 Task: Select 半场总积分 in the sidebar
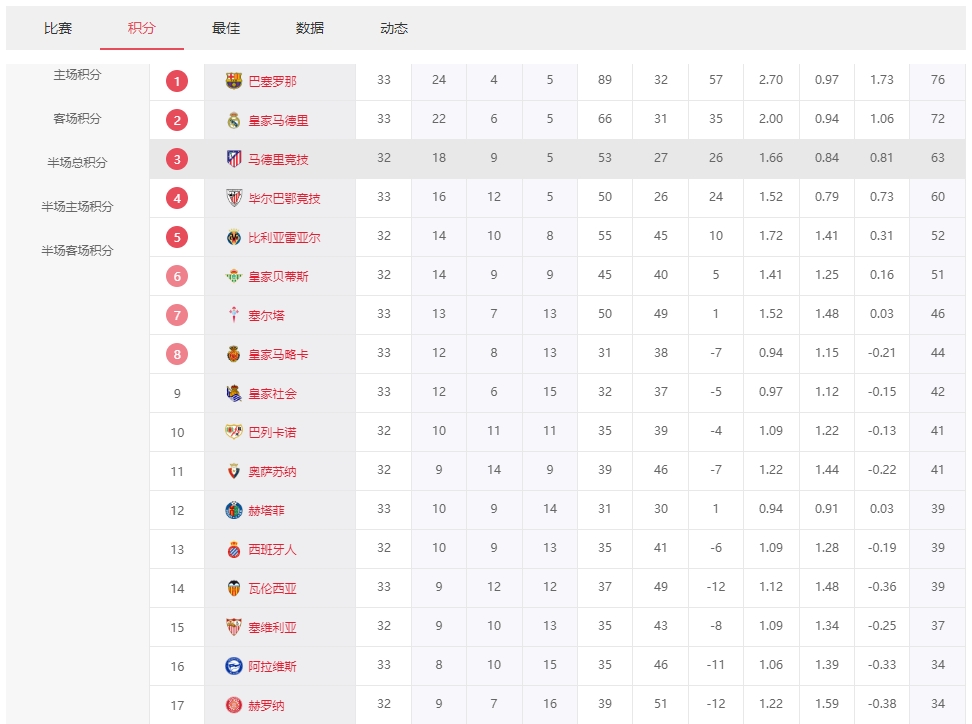point(77,163)
